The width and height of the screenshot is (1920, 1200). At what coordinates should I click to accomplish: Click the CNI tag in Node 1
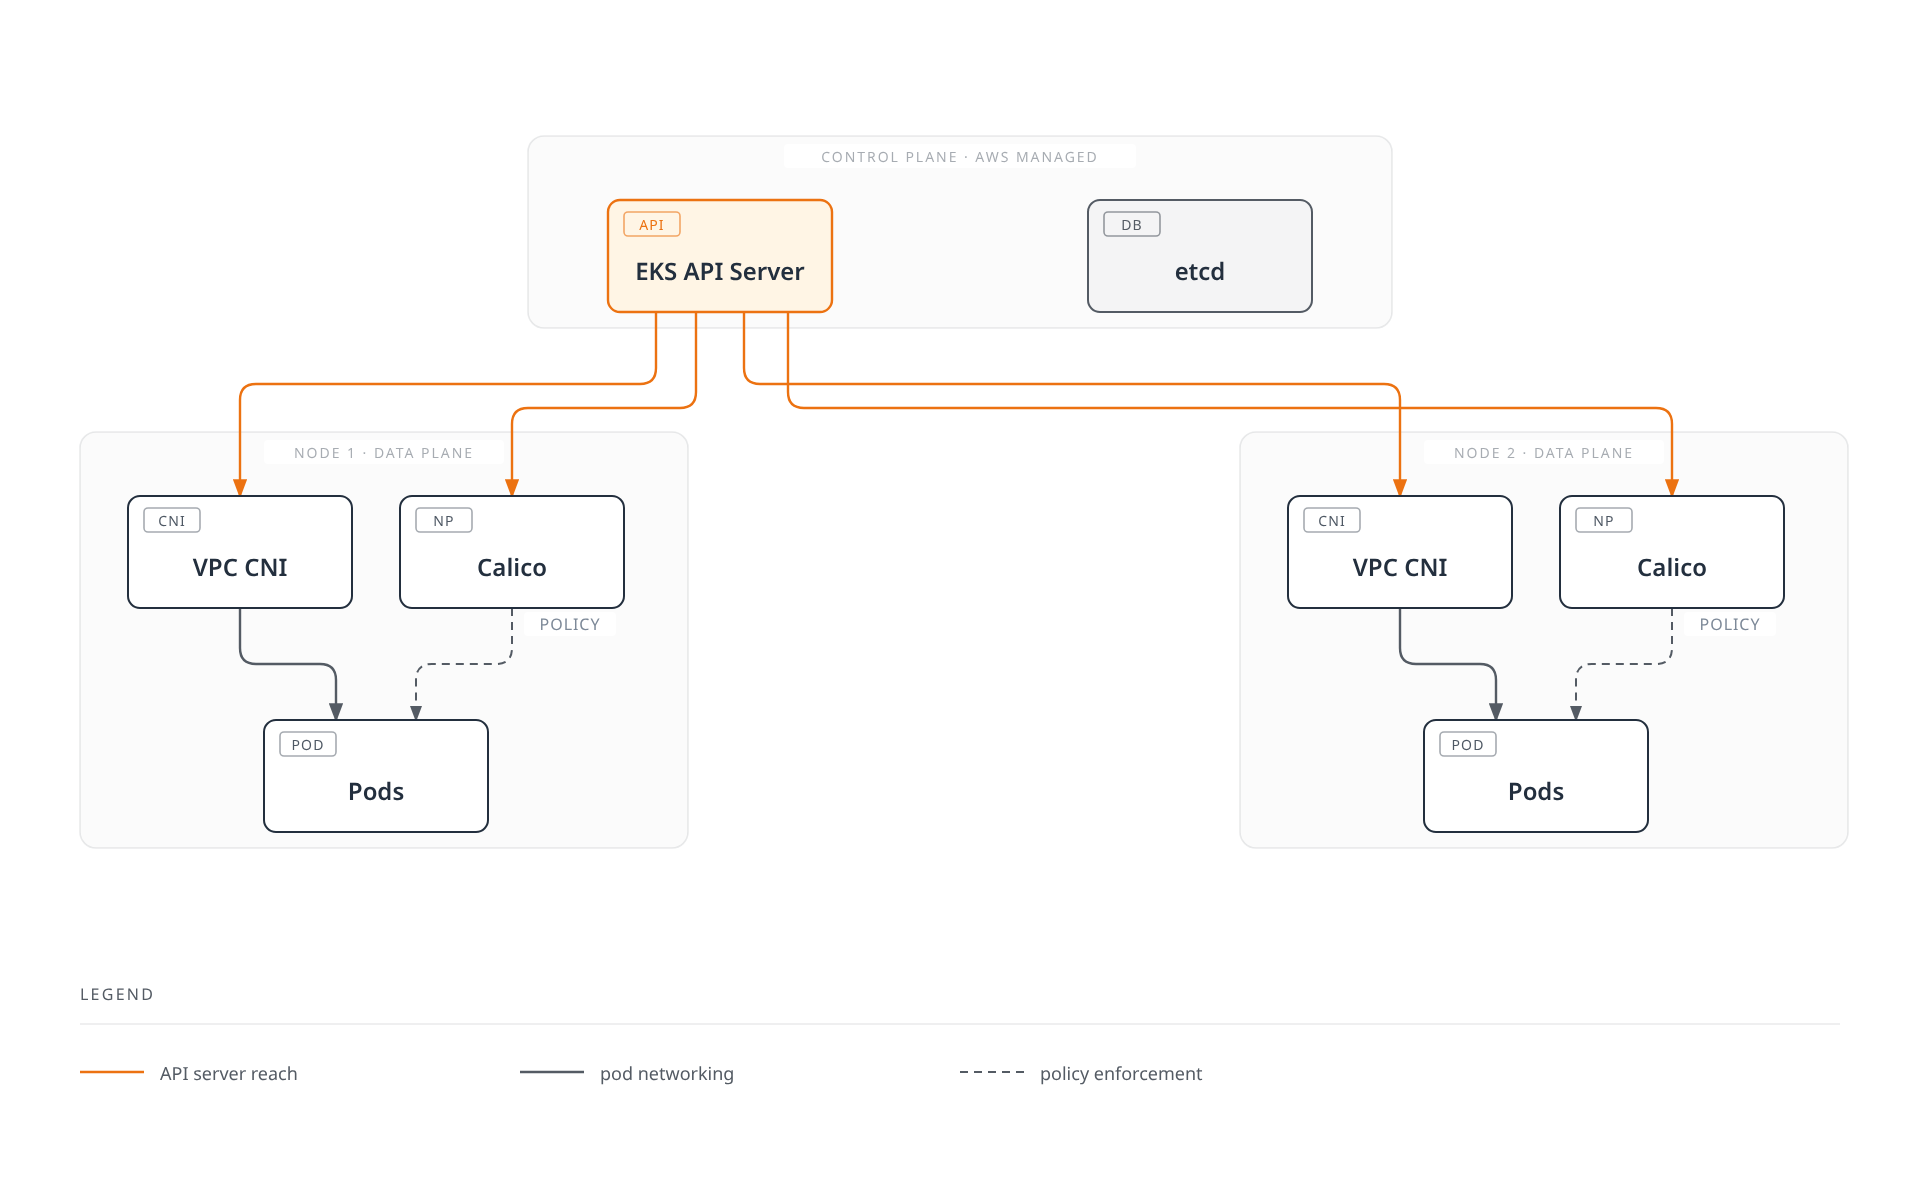point(172,520)
